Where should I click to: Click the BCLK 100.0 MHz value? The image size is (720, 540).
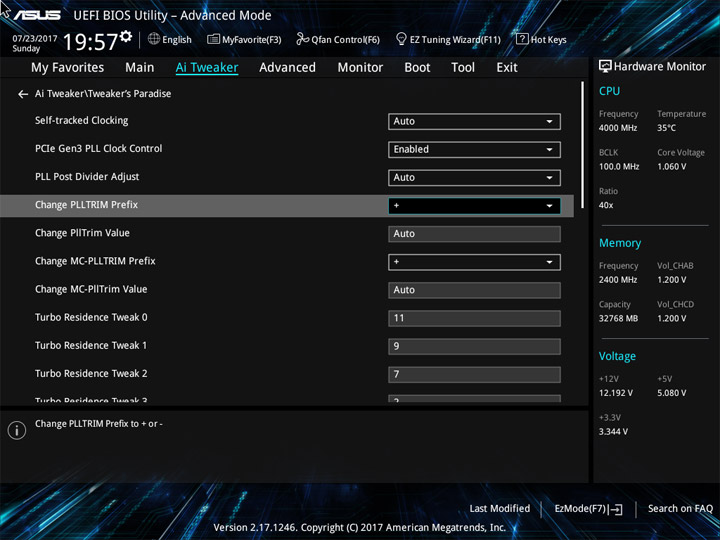[x=619, y=167]
